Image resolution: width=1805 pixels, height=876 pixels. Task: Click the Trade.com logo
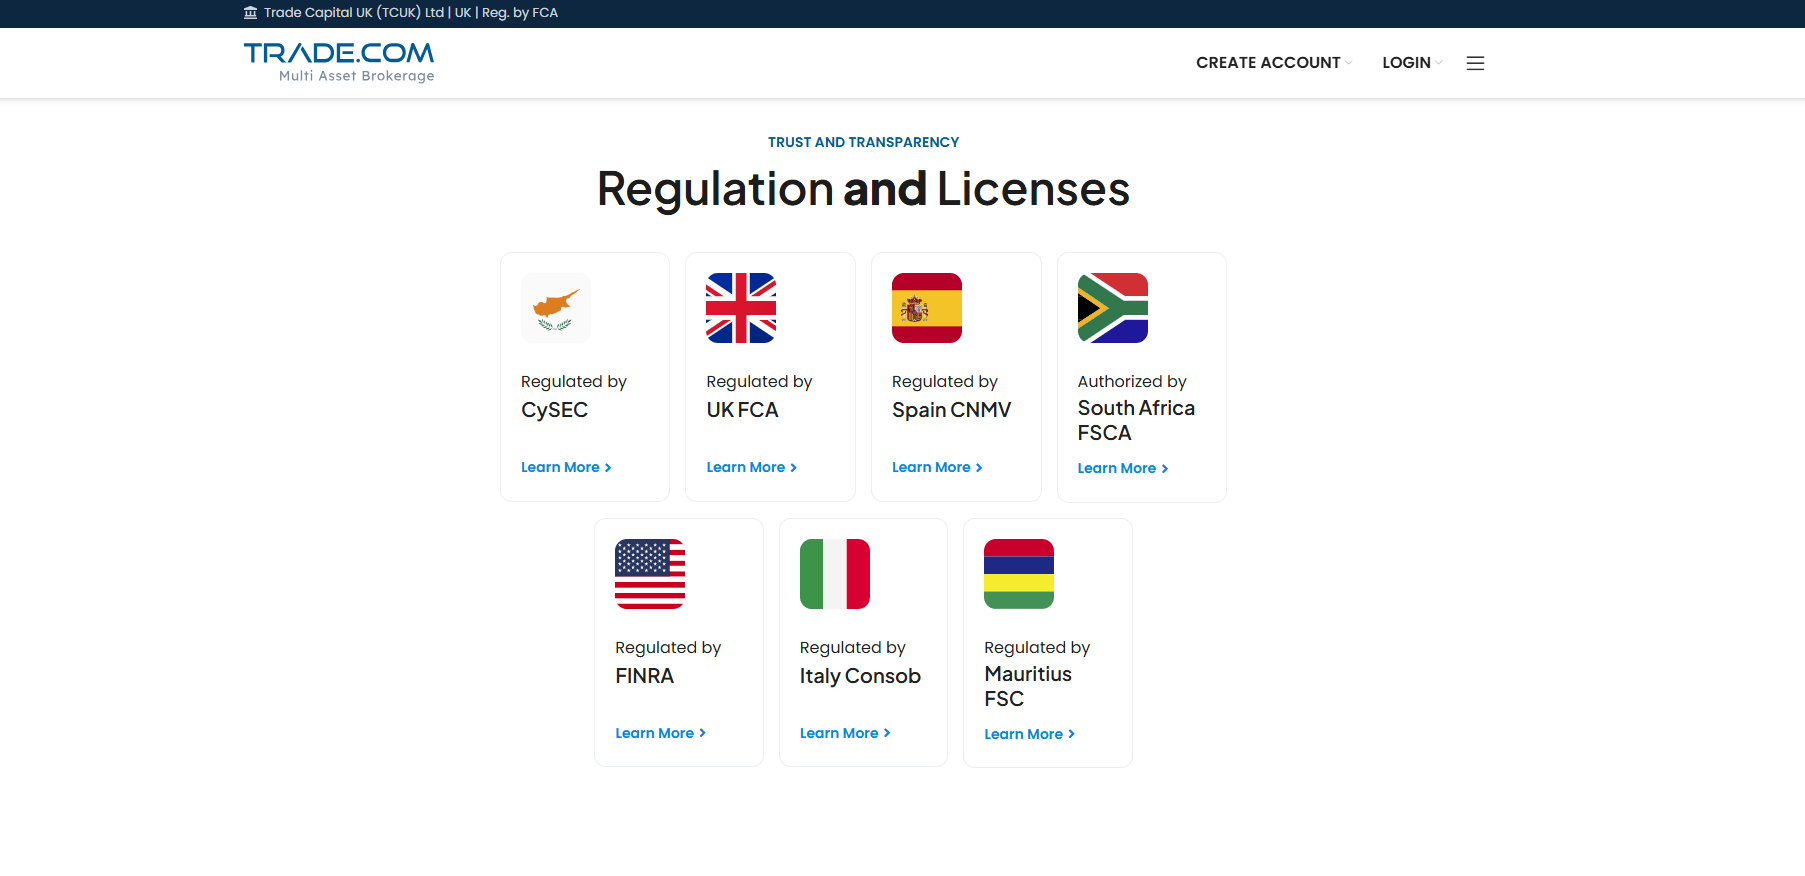[x=339, y=62]
